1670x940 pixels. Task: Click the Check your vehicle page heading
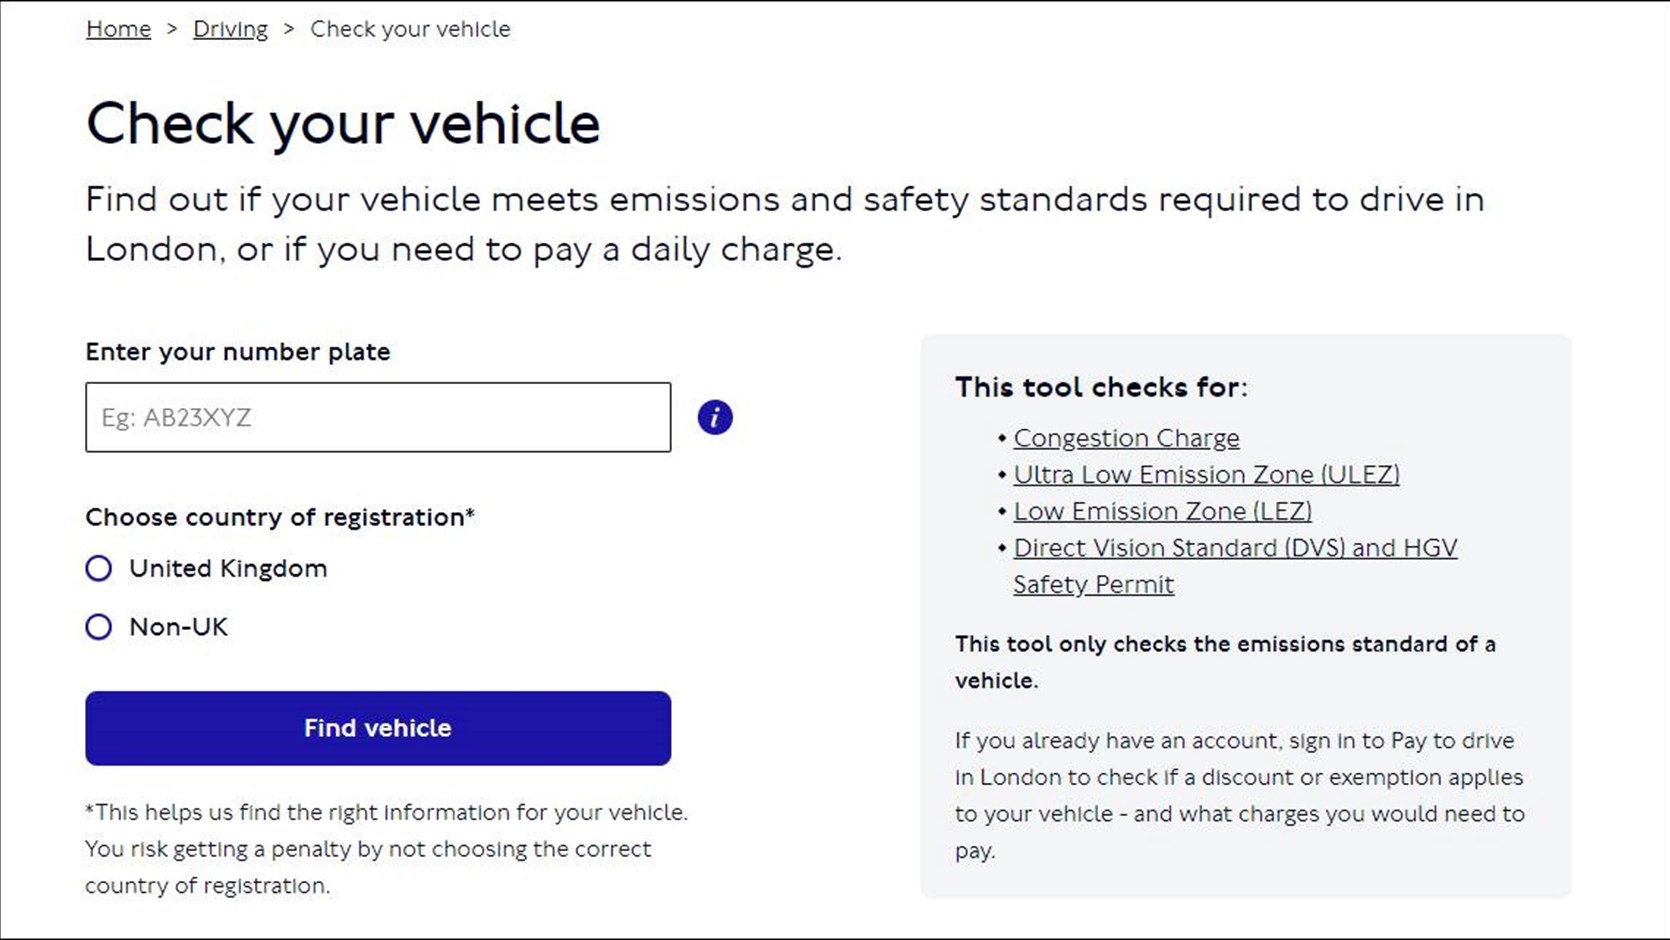(343, 122)
